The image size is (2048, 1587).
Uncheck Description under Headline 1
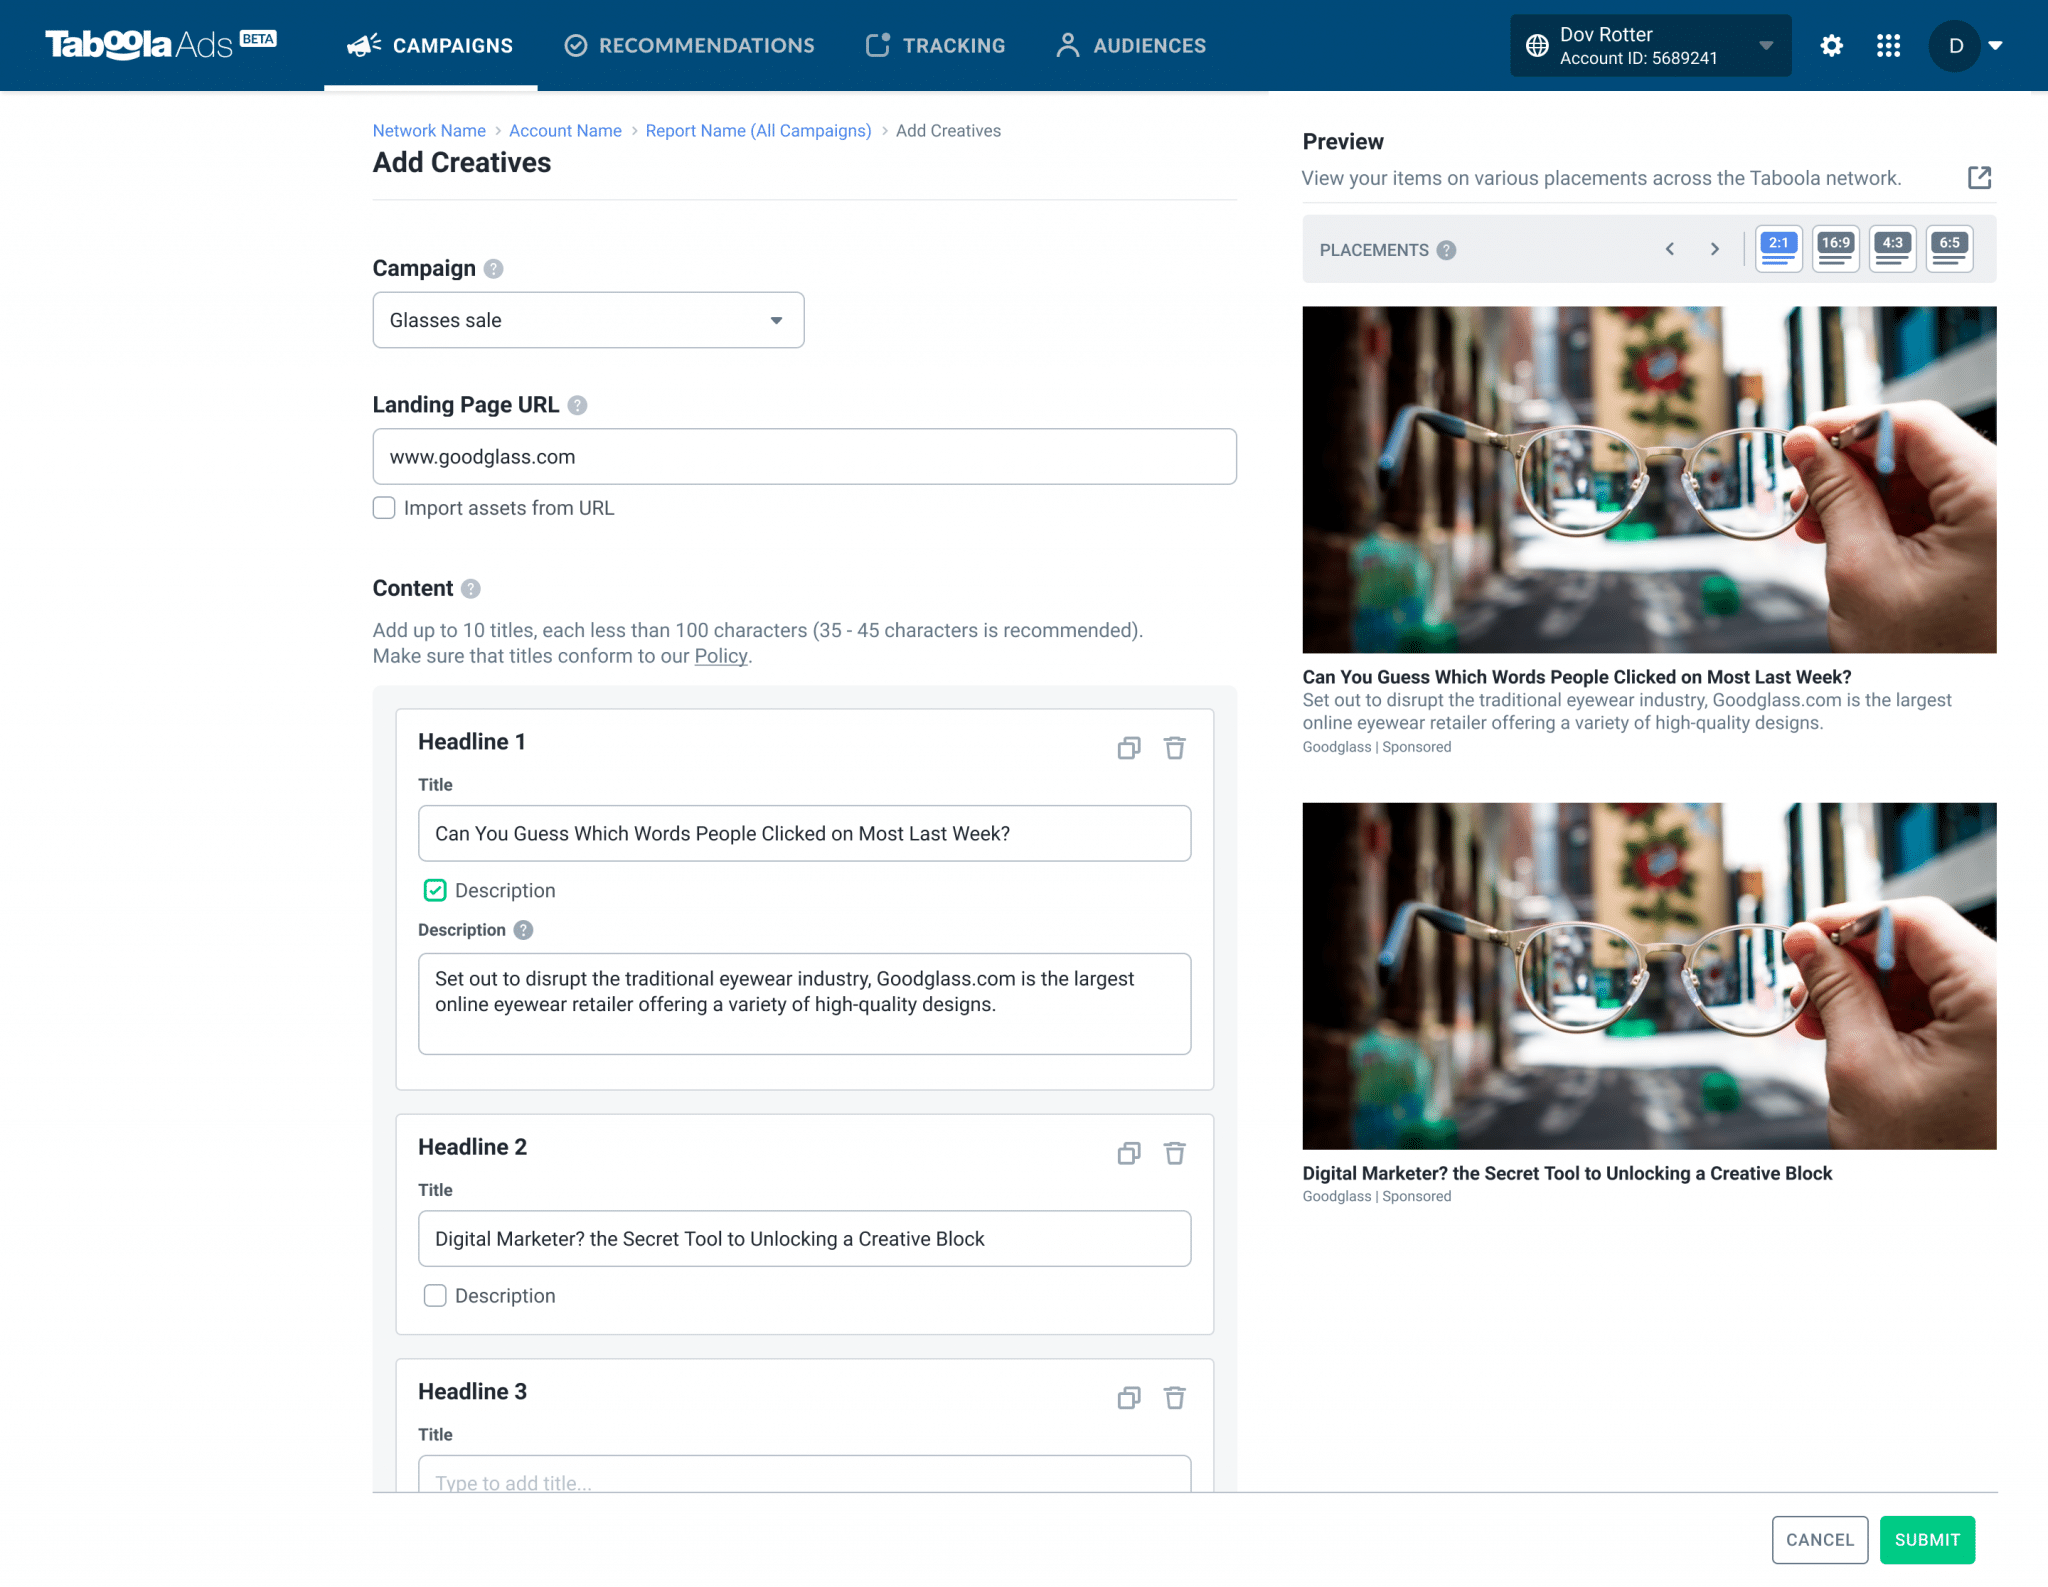[x=435, y=890]
